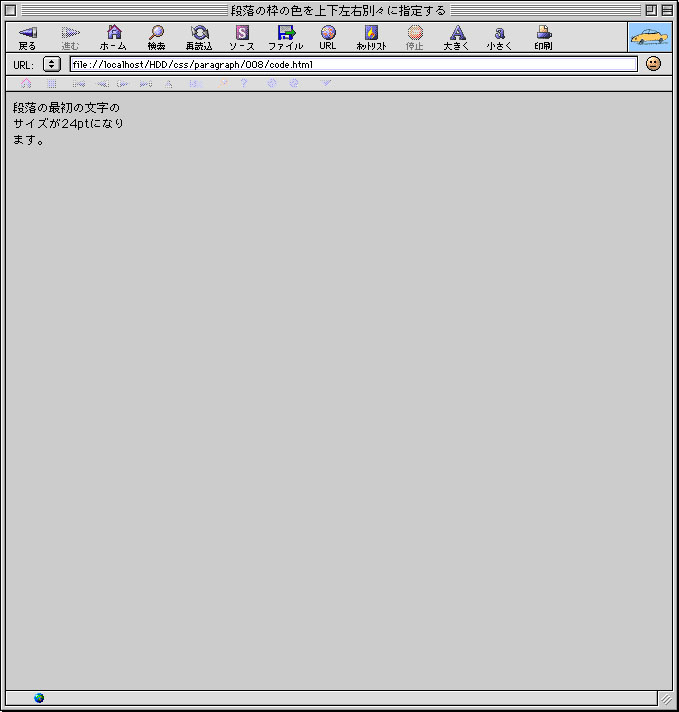679x712 pixels.
Task: Print the page using 印刷 icon
Action: pos(543,37)
